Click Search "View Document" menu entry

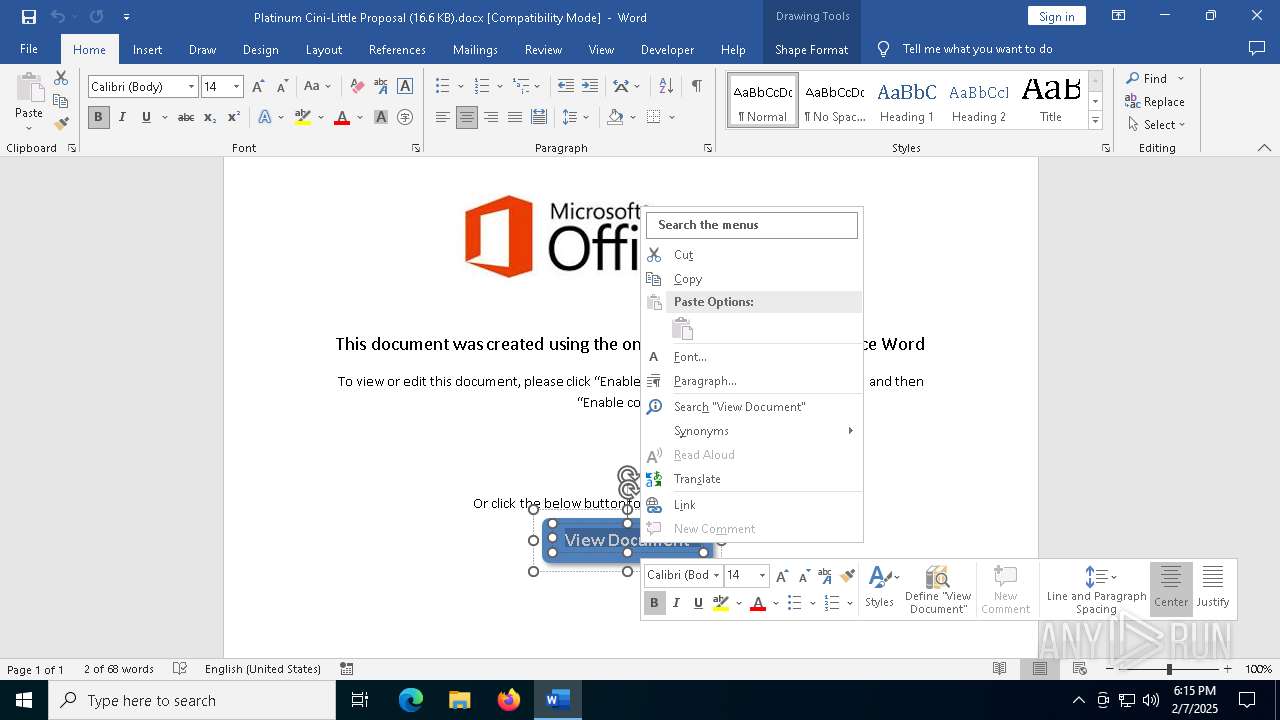(752, 407)
